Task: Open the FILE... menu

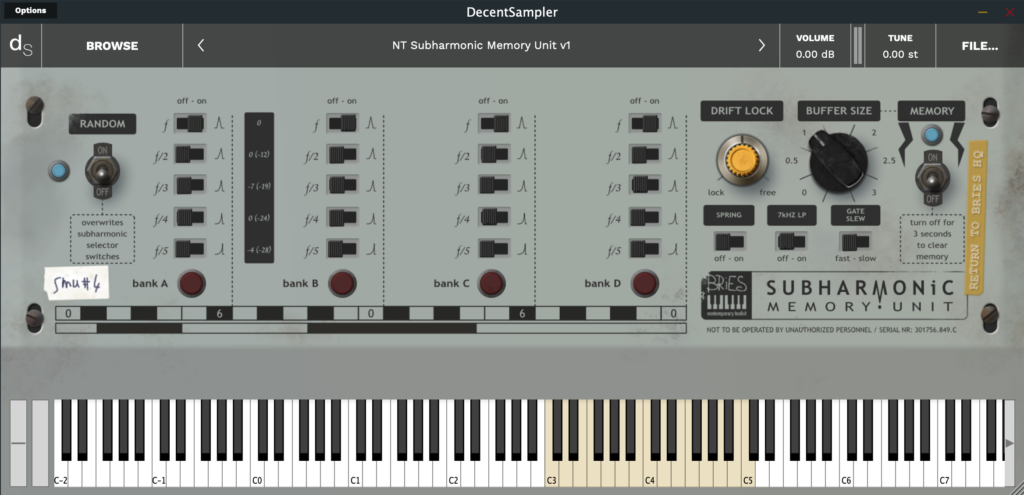Action: point(980,46)
